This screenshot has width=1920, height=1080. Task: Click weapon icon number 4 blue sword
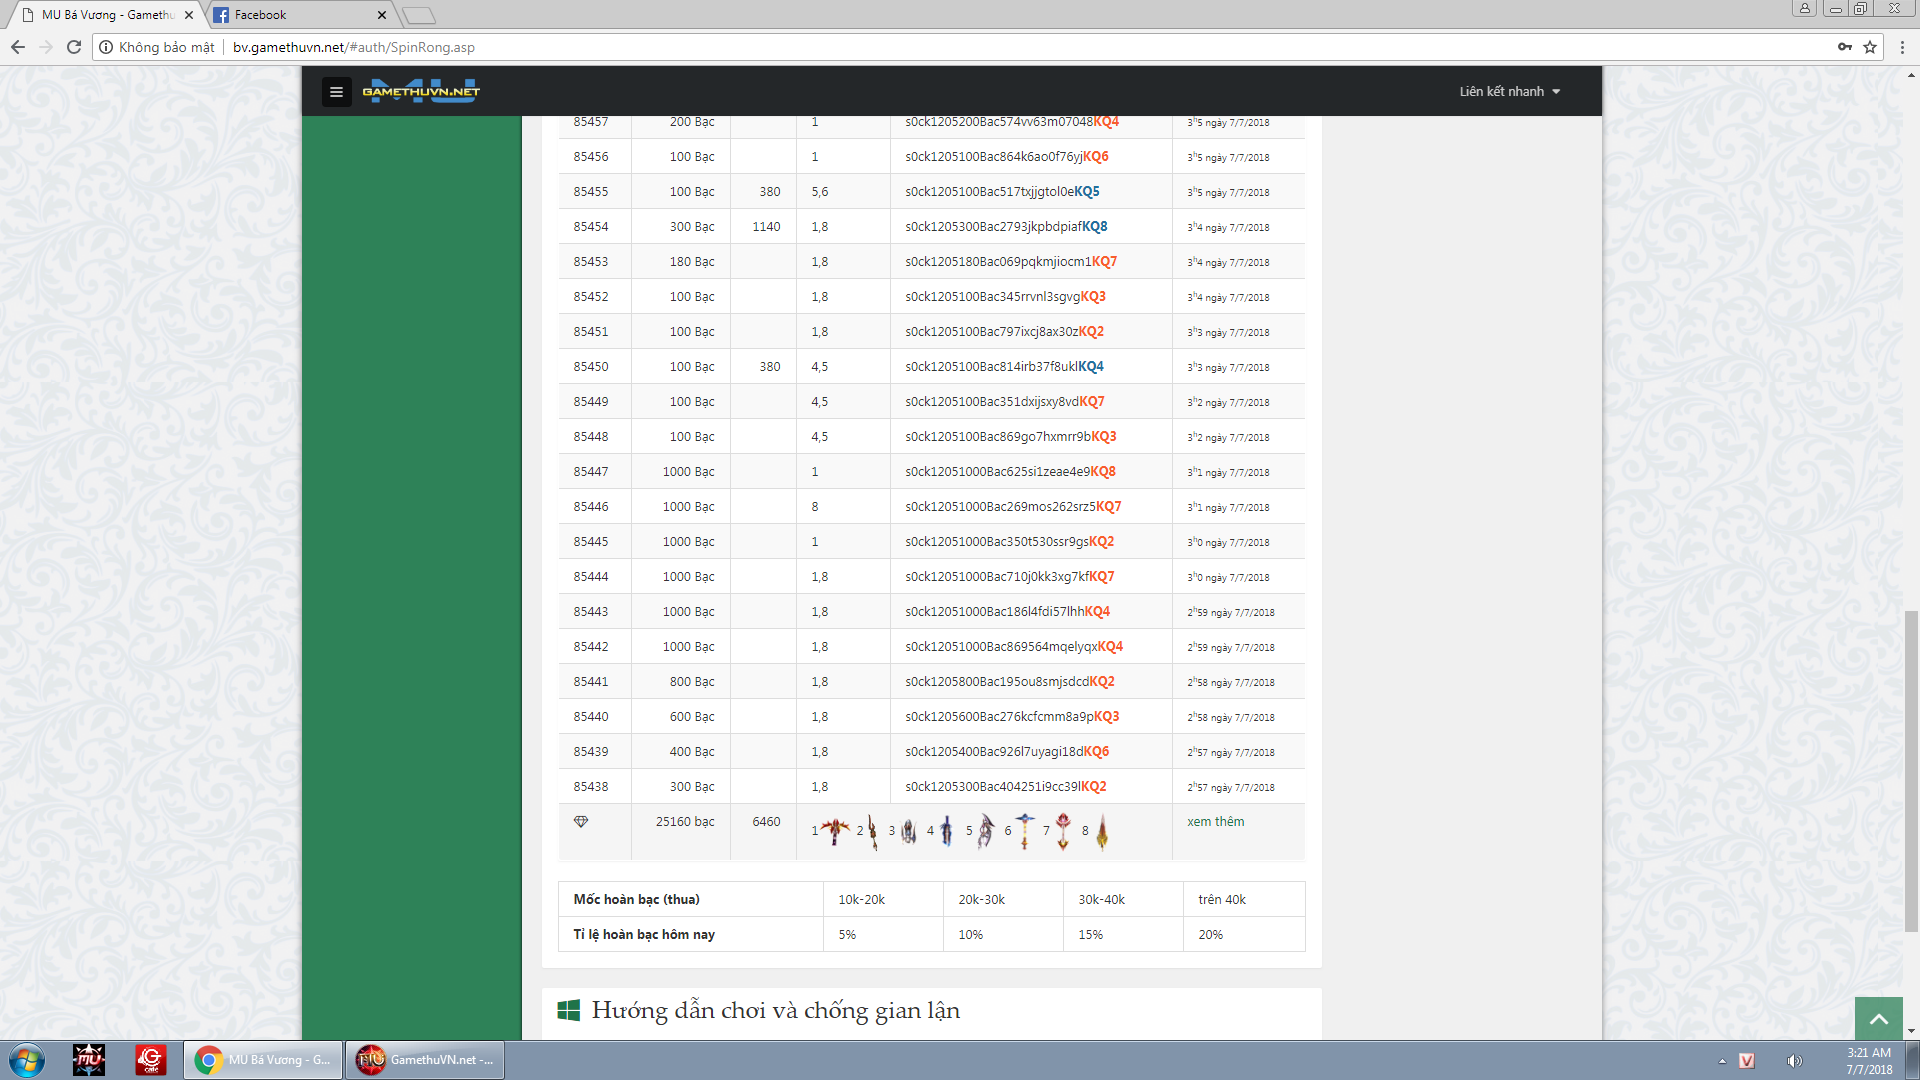(x=946, y=830)
